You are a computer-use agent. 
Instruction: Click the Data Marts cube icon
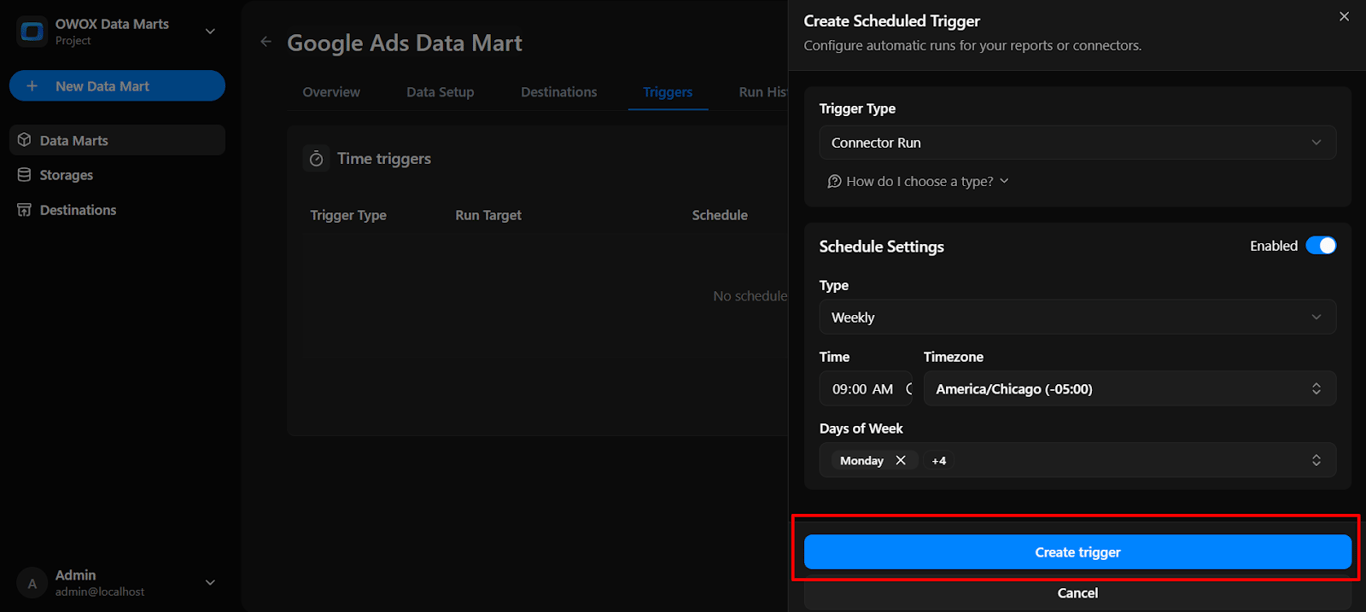pyautogui.click(x=25, y=140)
